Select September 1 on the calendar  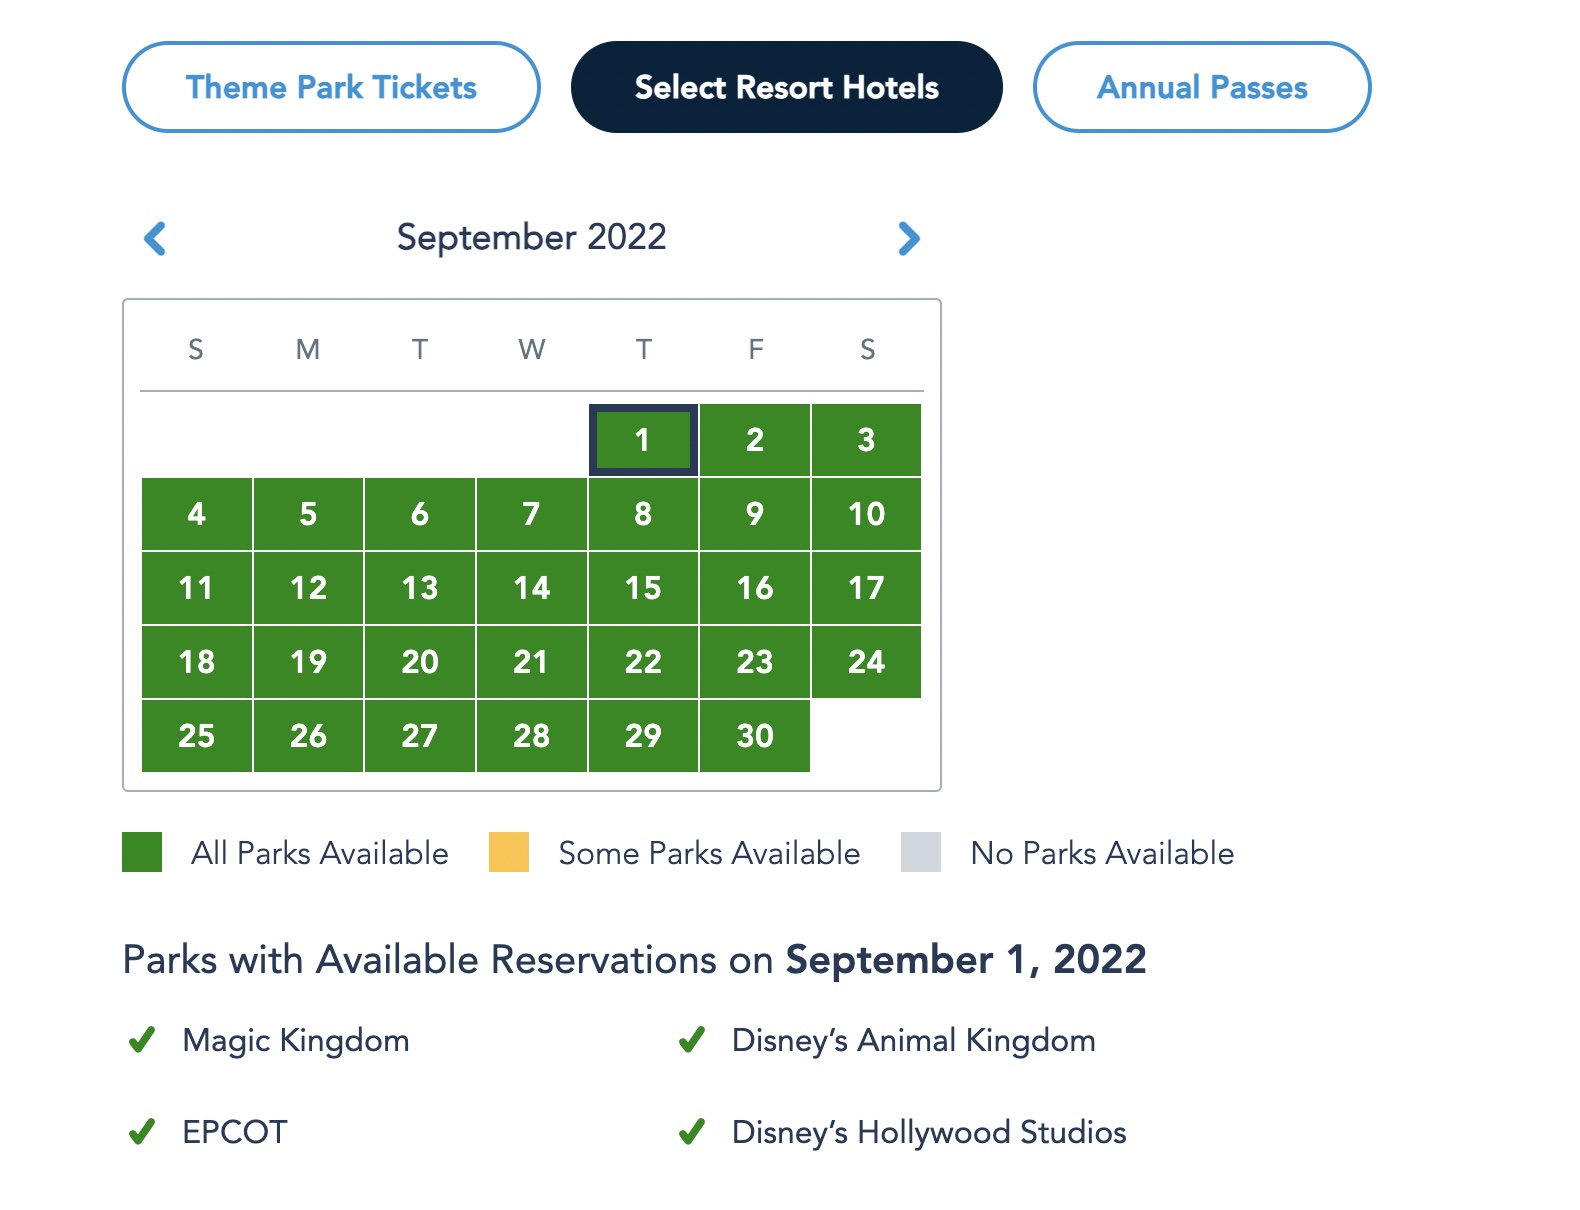pos(643,440)
